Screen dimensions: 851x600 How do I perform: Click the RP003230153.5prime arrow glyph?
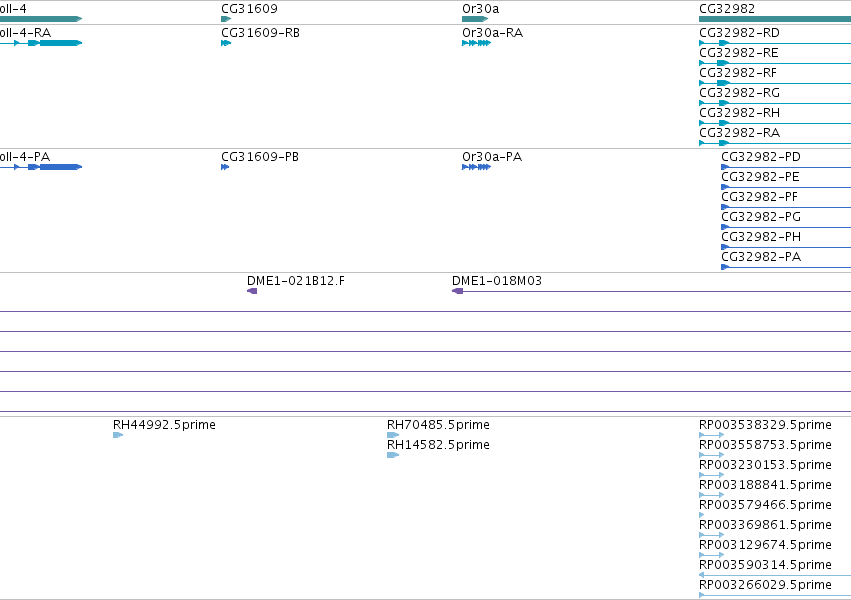click(x=712, y=475)
